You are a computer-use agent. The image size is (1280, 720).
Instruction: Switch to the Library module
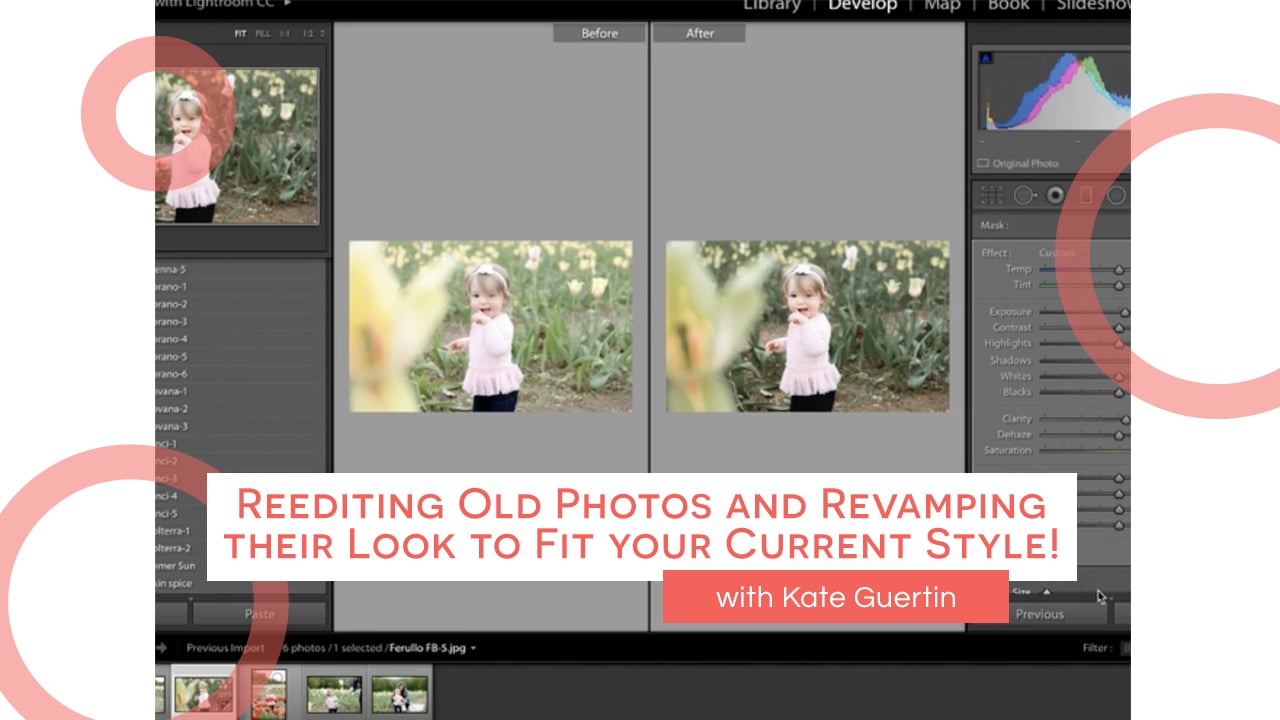click(773, 5)
